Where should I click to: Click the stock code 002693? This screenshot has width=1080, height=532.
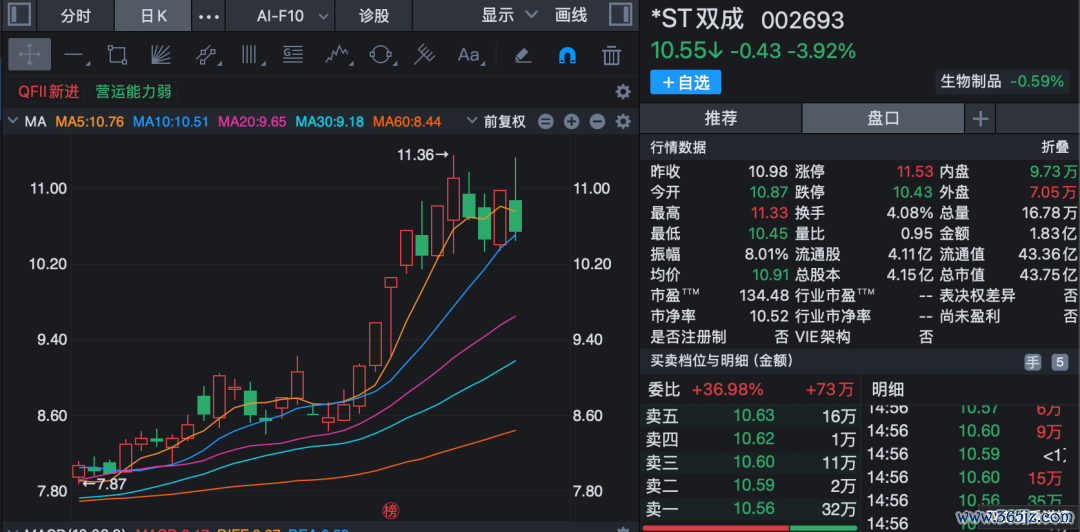tap(802, 21)
